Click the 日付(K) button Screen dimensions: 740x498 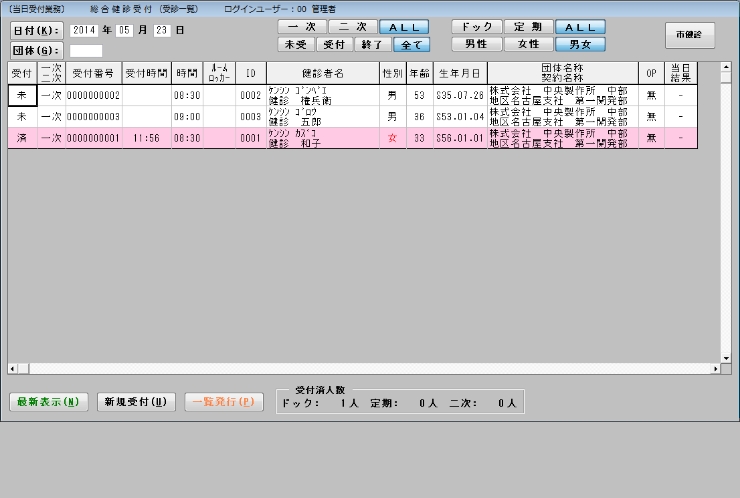click(x=36, y=31)
